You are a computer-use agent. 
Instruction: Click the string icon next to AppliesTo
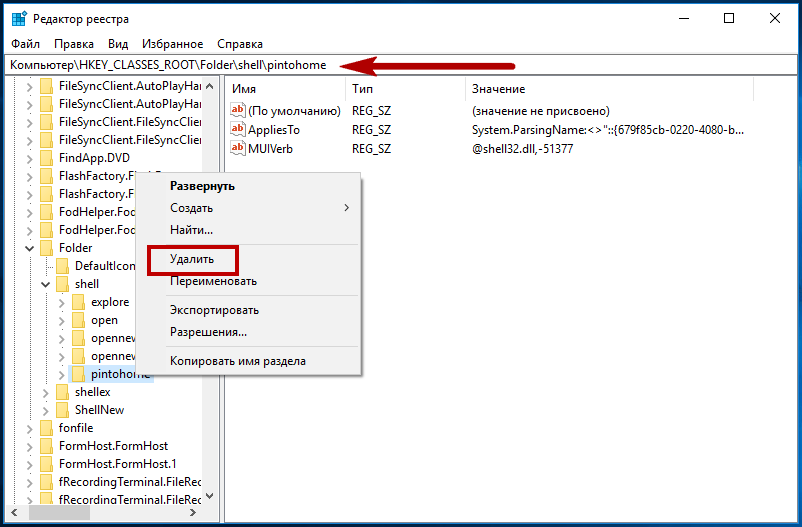pos(238,129)
